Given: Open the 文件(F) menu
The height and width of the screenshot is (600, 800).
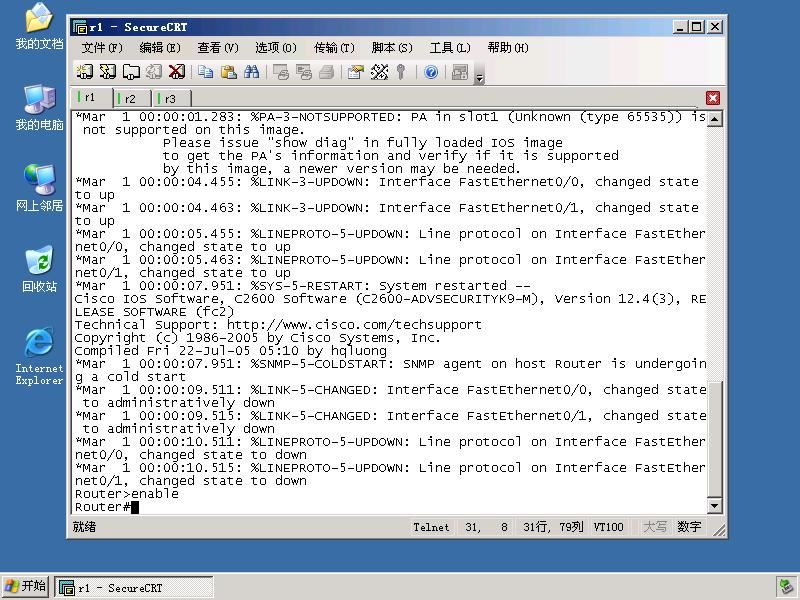Looking at the screenshot, I should click(x=102, y=48).
